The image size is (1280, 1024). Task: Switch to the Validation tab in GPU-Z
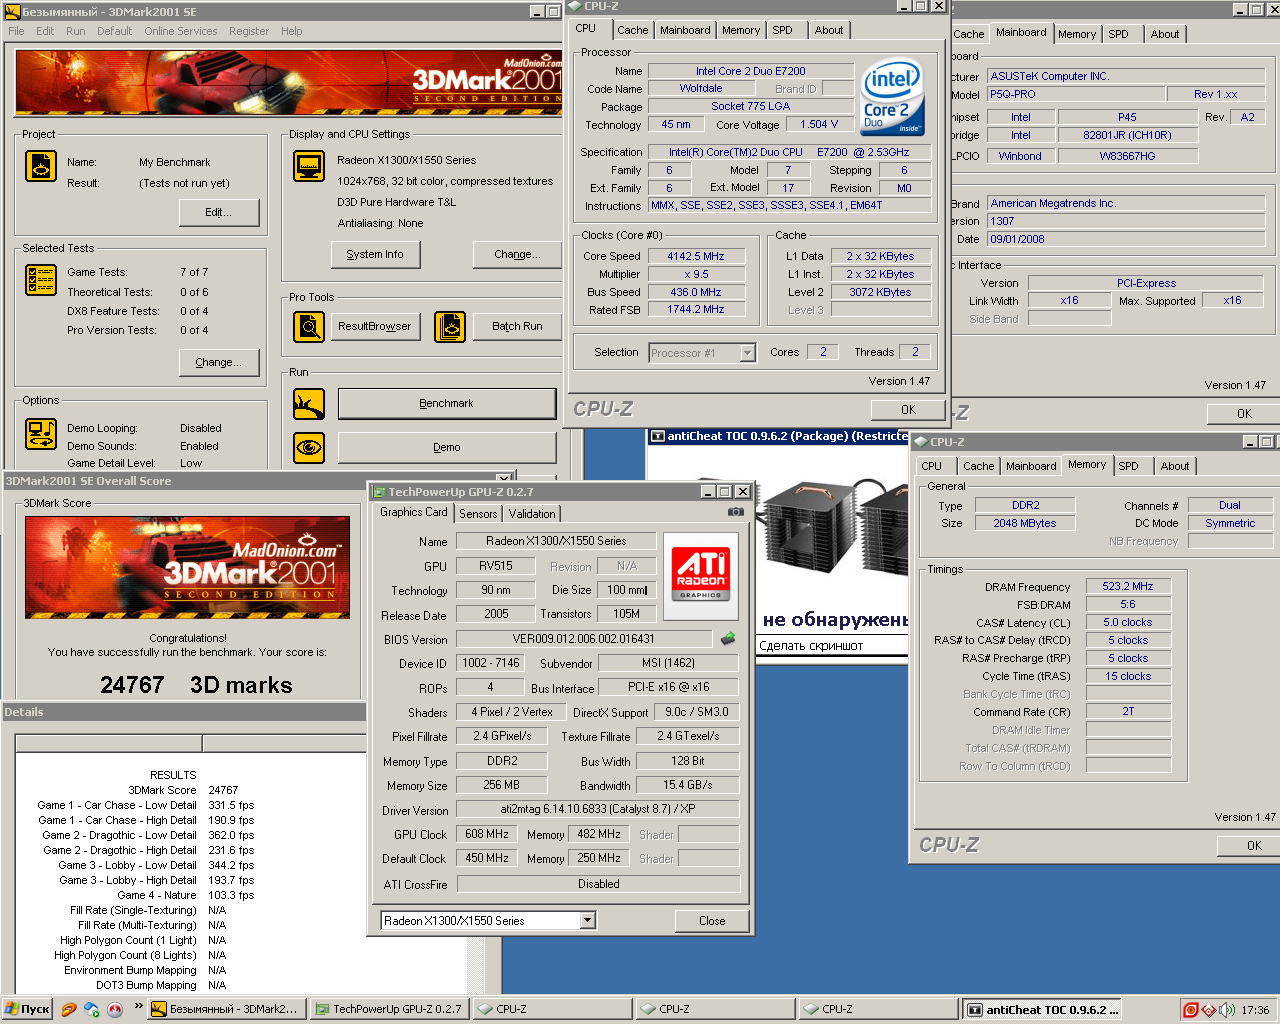pyautogui.click(x=532, y=514)
